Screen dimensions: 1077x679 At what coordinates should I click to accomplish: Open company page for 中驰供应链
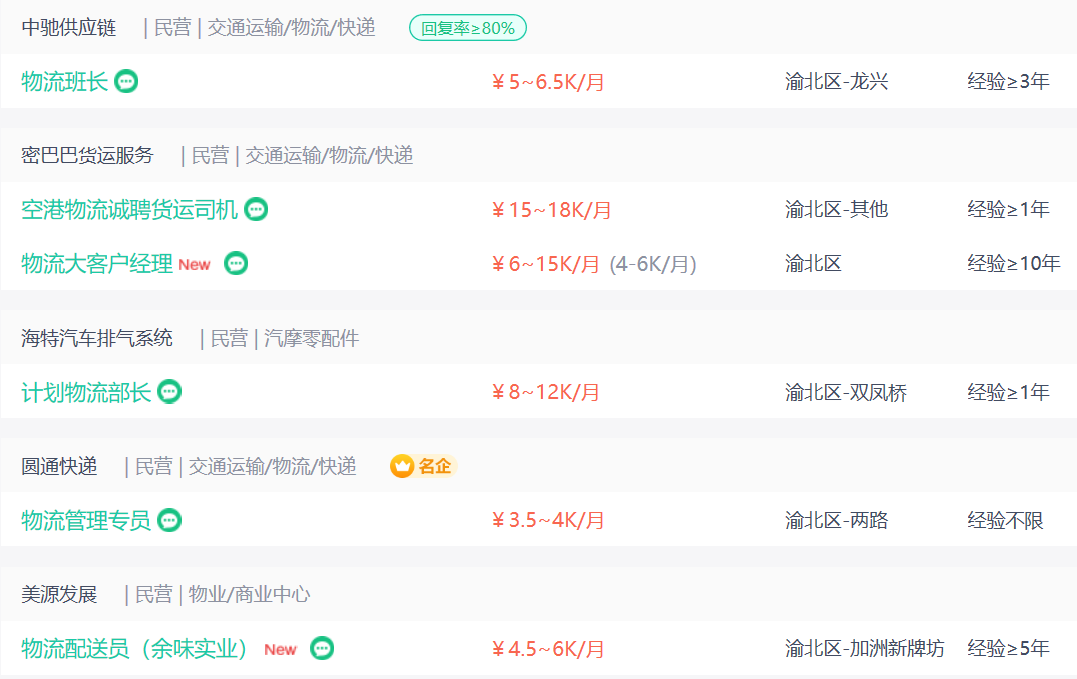pyautogui.click(x=69, y=28)
